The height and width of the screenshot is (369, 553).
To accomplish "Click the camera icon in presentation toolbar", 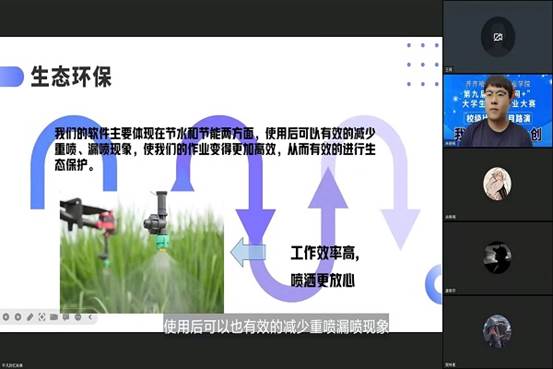I will tap(54, 317).
